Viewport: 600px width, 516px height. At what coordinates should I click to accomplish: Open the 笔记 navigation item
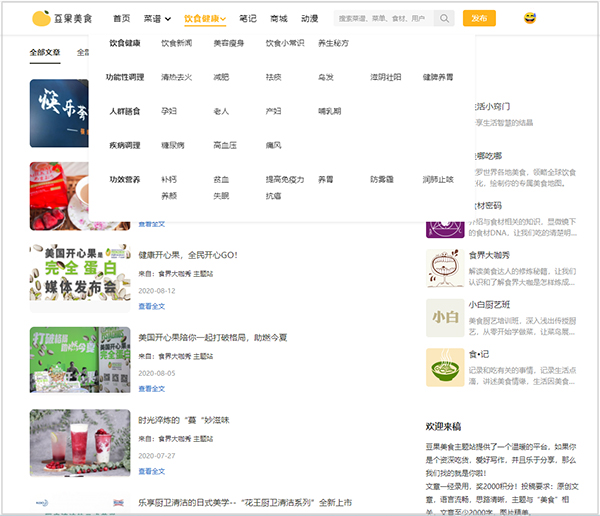(x=248, y=18)
